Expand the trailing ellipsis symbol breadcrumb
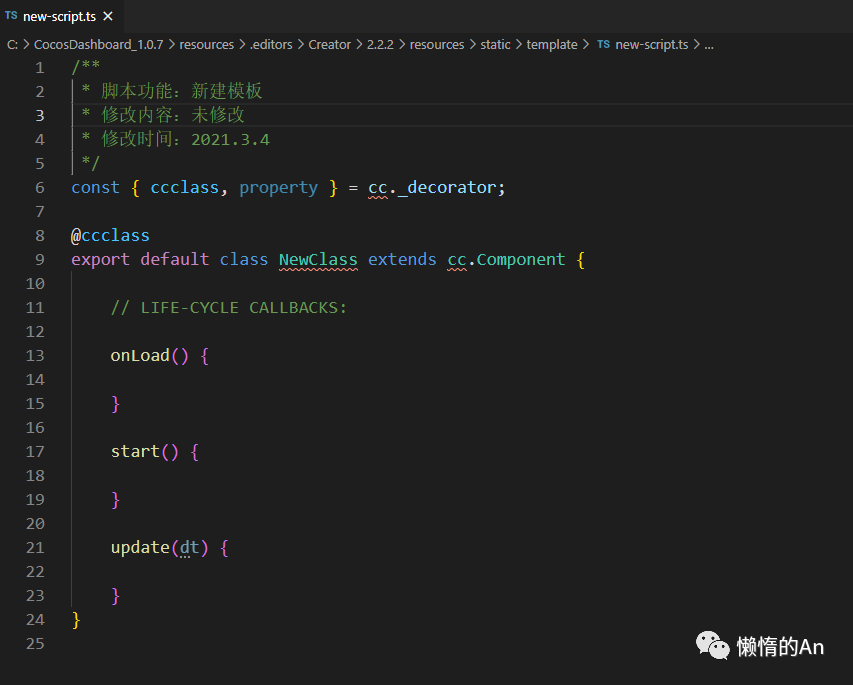 point(709,45)
